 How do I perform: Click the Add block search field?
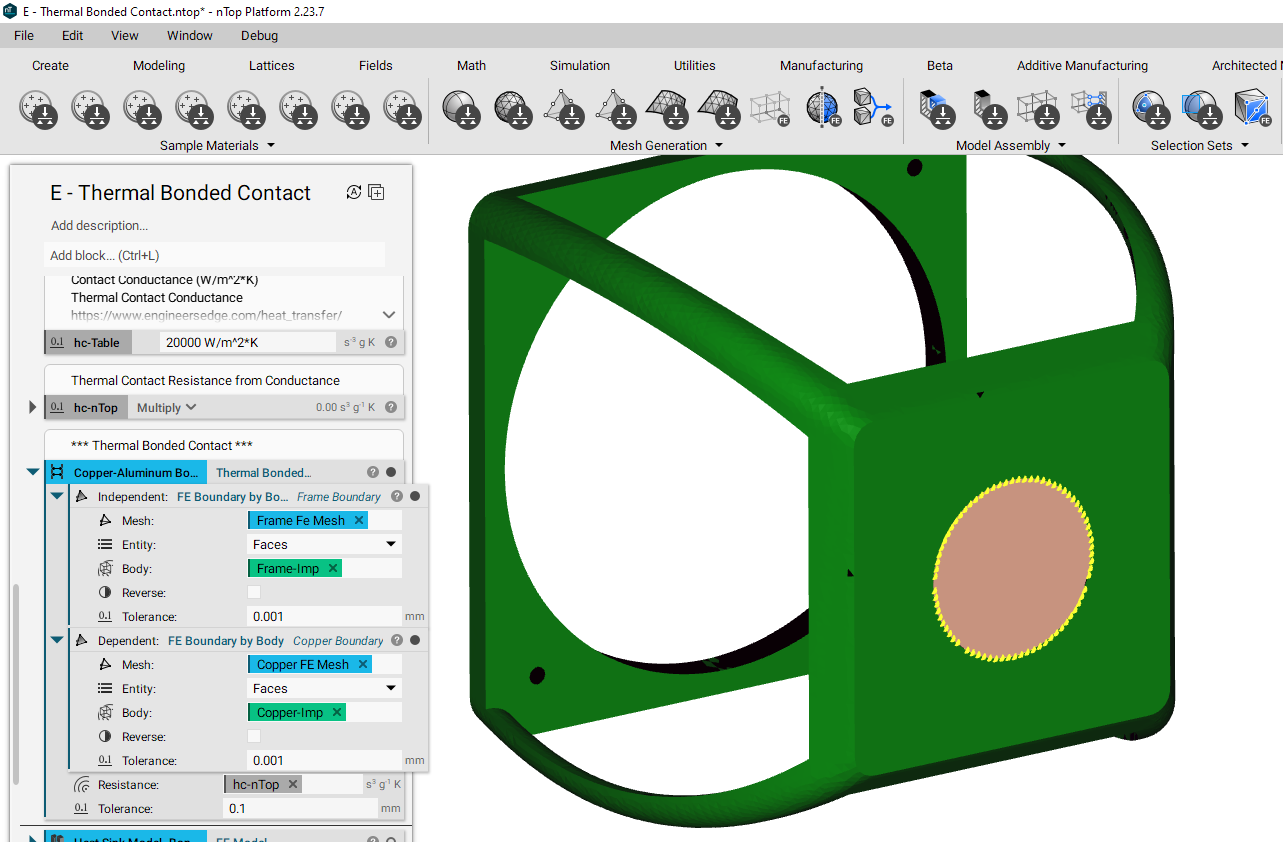coord(215,255)
